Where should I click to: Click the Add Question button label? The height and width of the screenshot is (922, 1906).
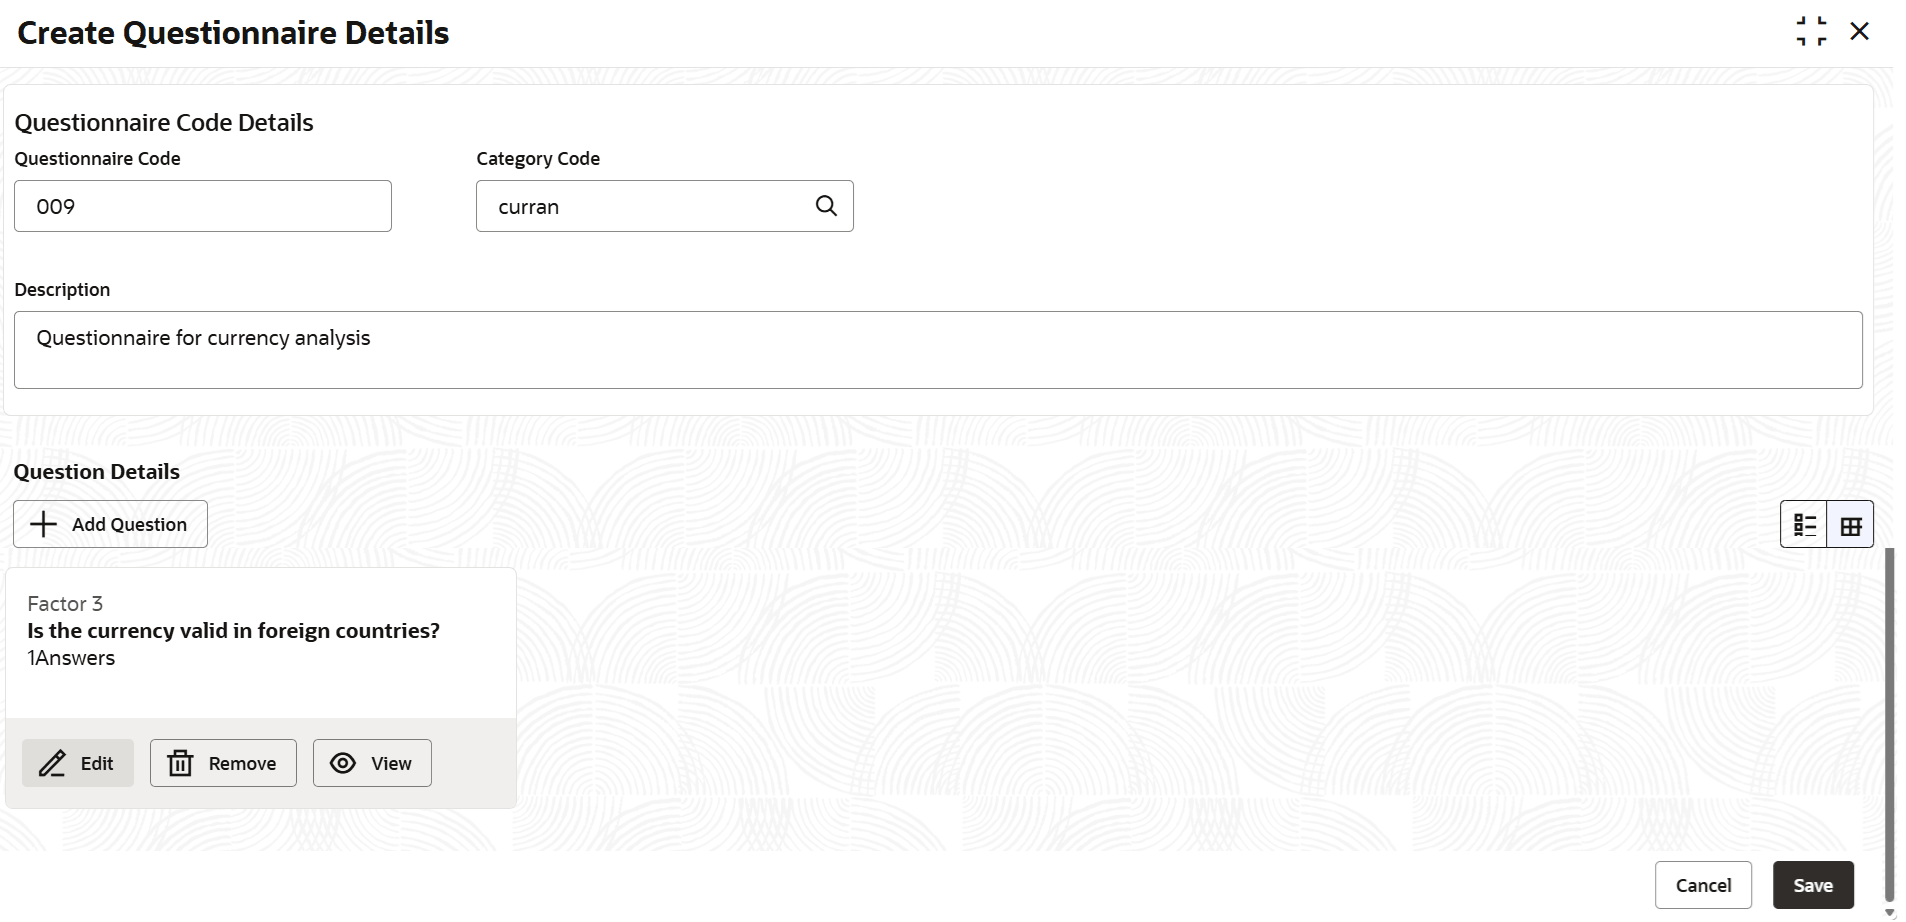[129, 524]
